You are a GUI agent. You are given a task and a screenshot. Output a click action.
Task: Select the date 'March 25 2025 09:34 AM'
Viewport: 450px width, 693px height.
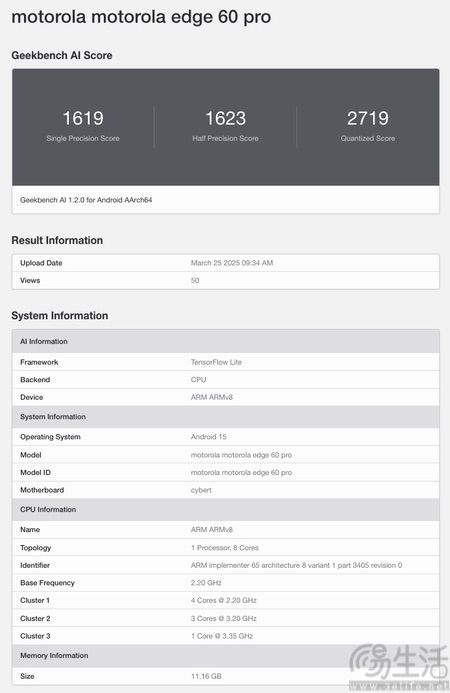point(232,263)
